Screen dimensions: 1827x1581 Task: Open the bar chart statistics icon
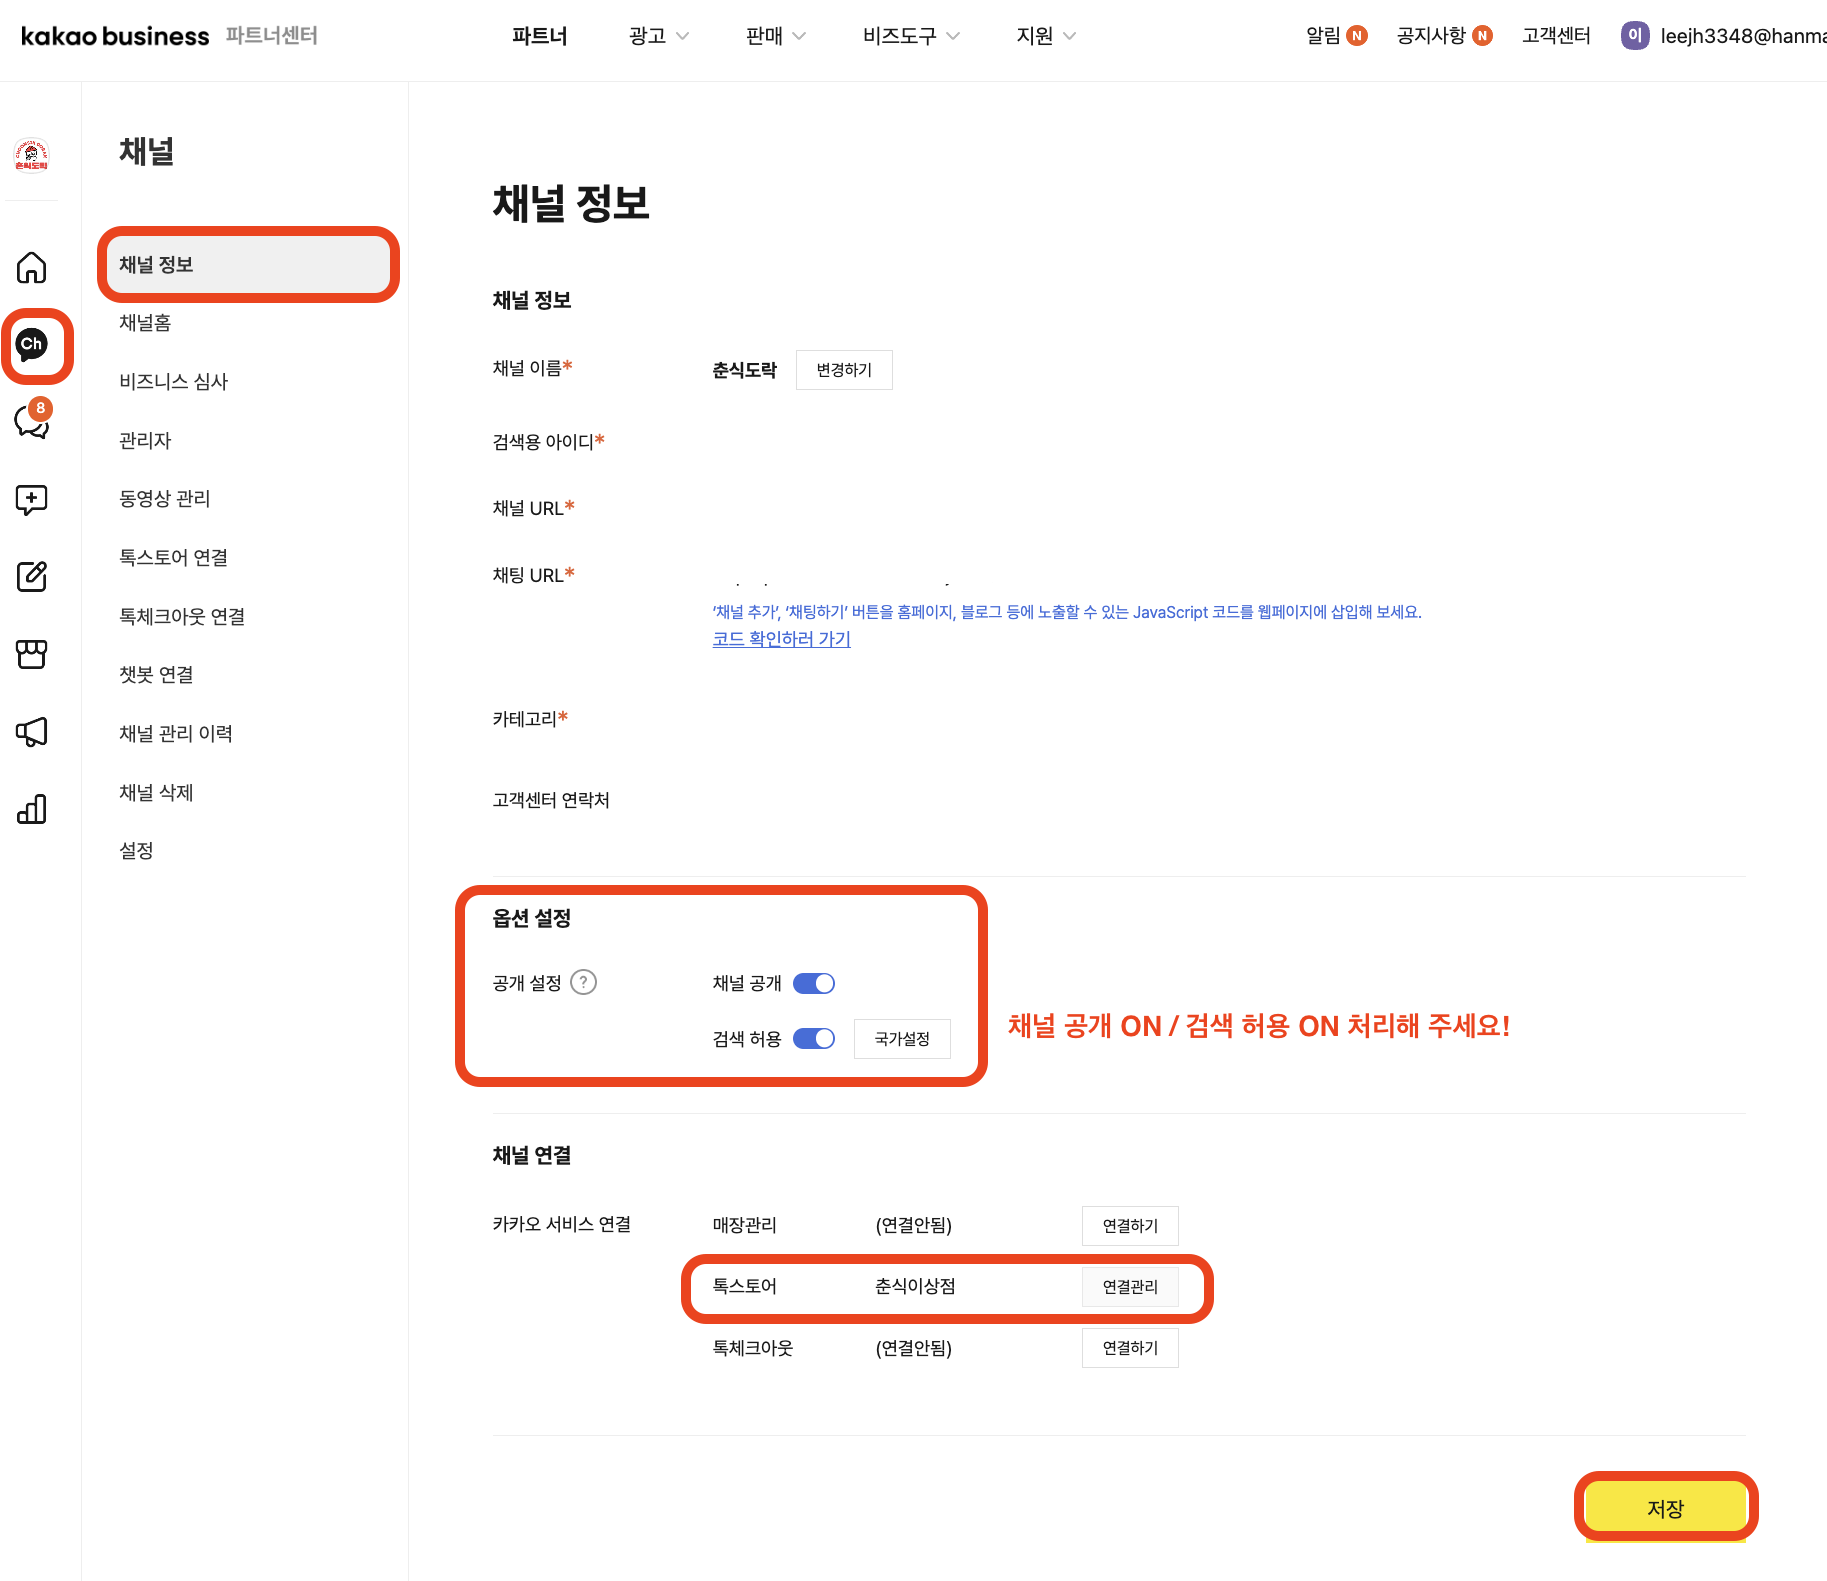pyautogui.click(x=32, y=809)
